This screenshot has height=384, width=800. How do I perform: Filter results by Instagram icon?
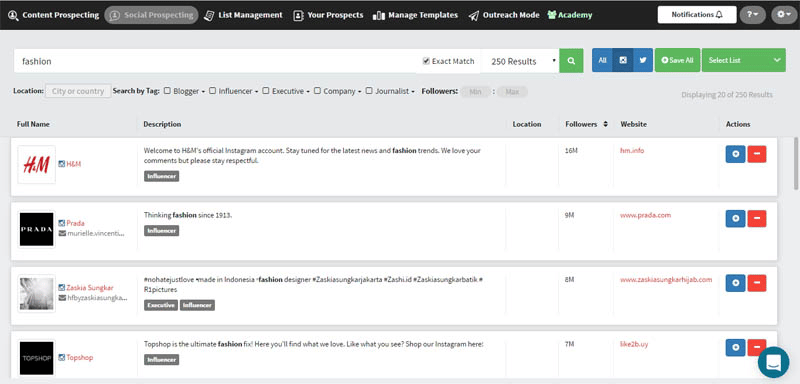point(623,60)
